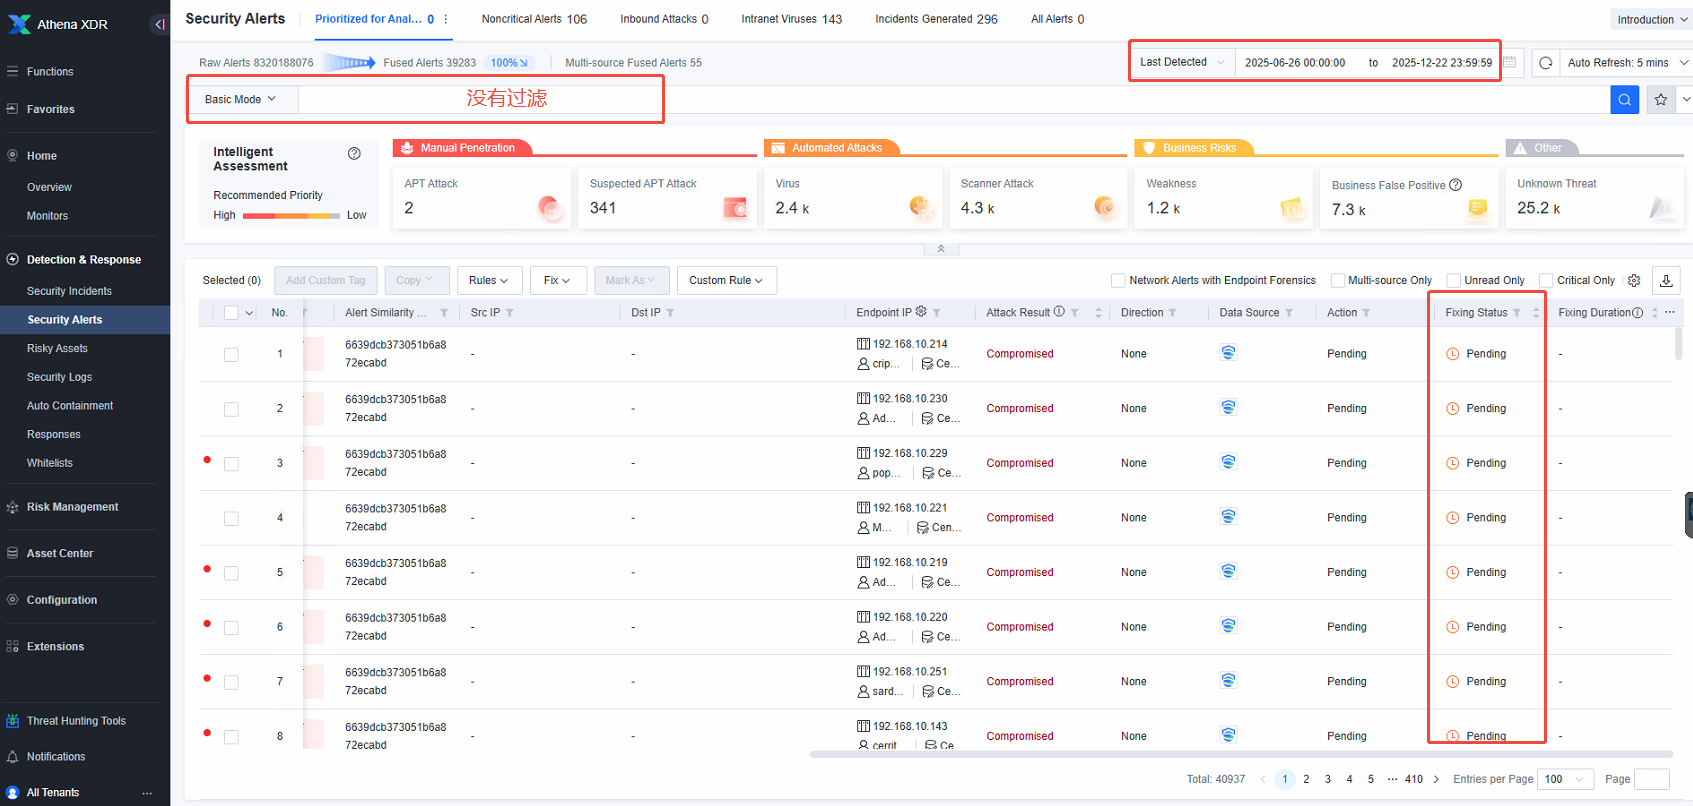Click the star favorite filter icon
The height and width of the screenshot is (806, 1693).
point(1661,99)
